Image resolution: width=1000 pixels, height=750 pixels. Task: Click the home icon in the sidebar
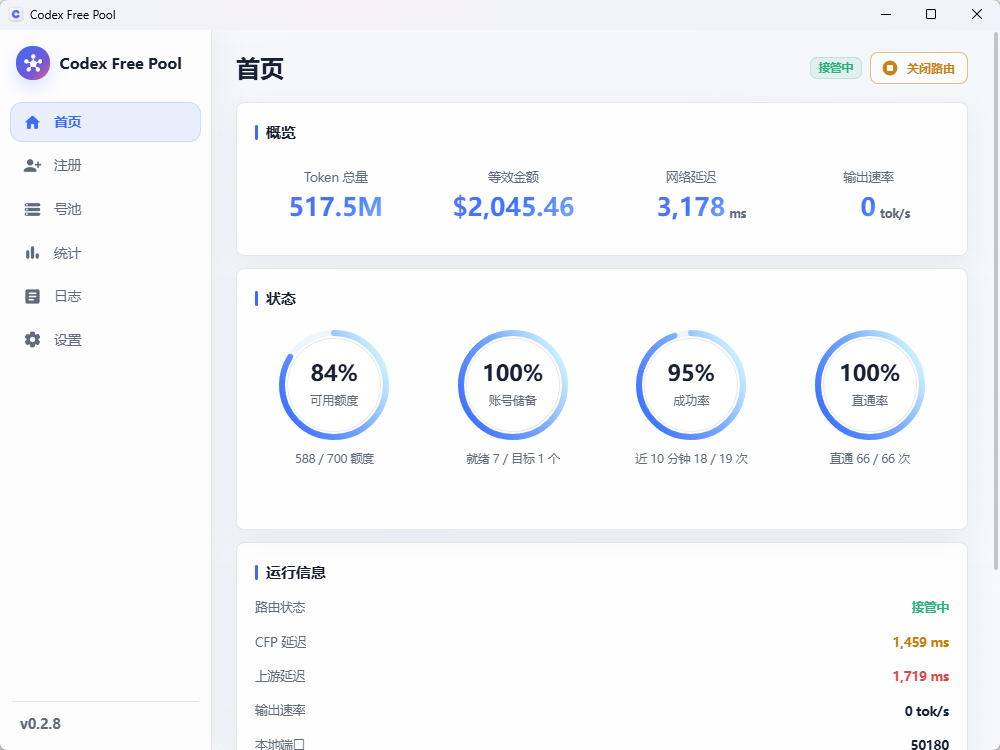pyautogui.click(x=33, y=122)
